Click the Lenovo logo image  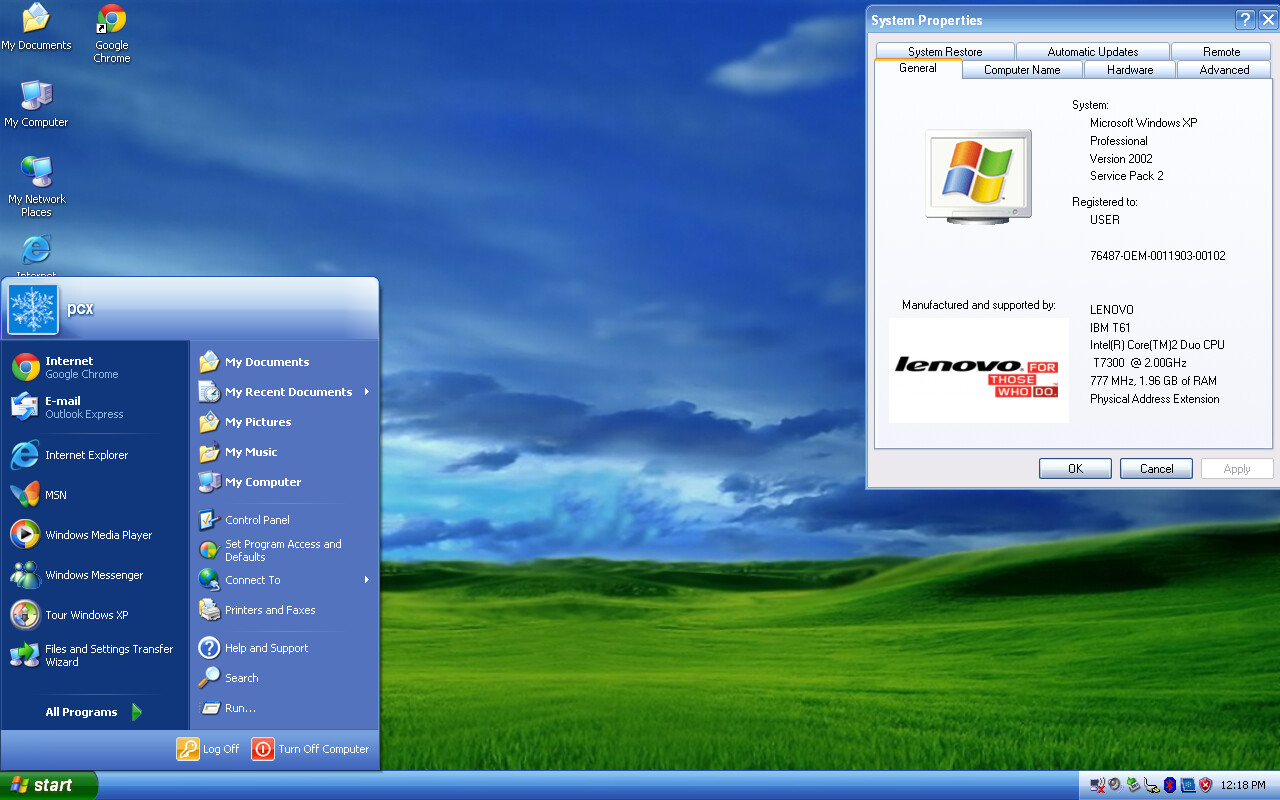(x=978, y=370)
